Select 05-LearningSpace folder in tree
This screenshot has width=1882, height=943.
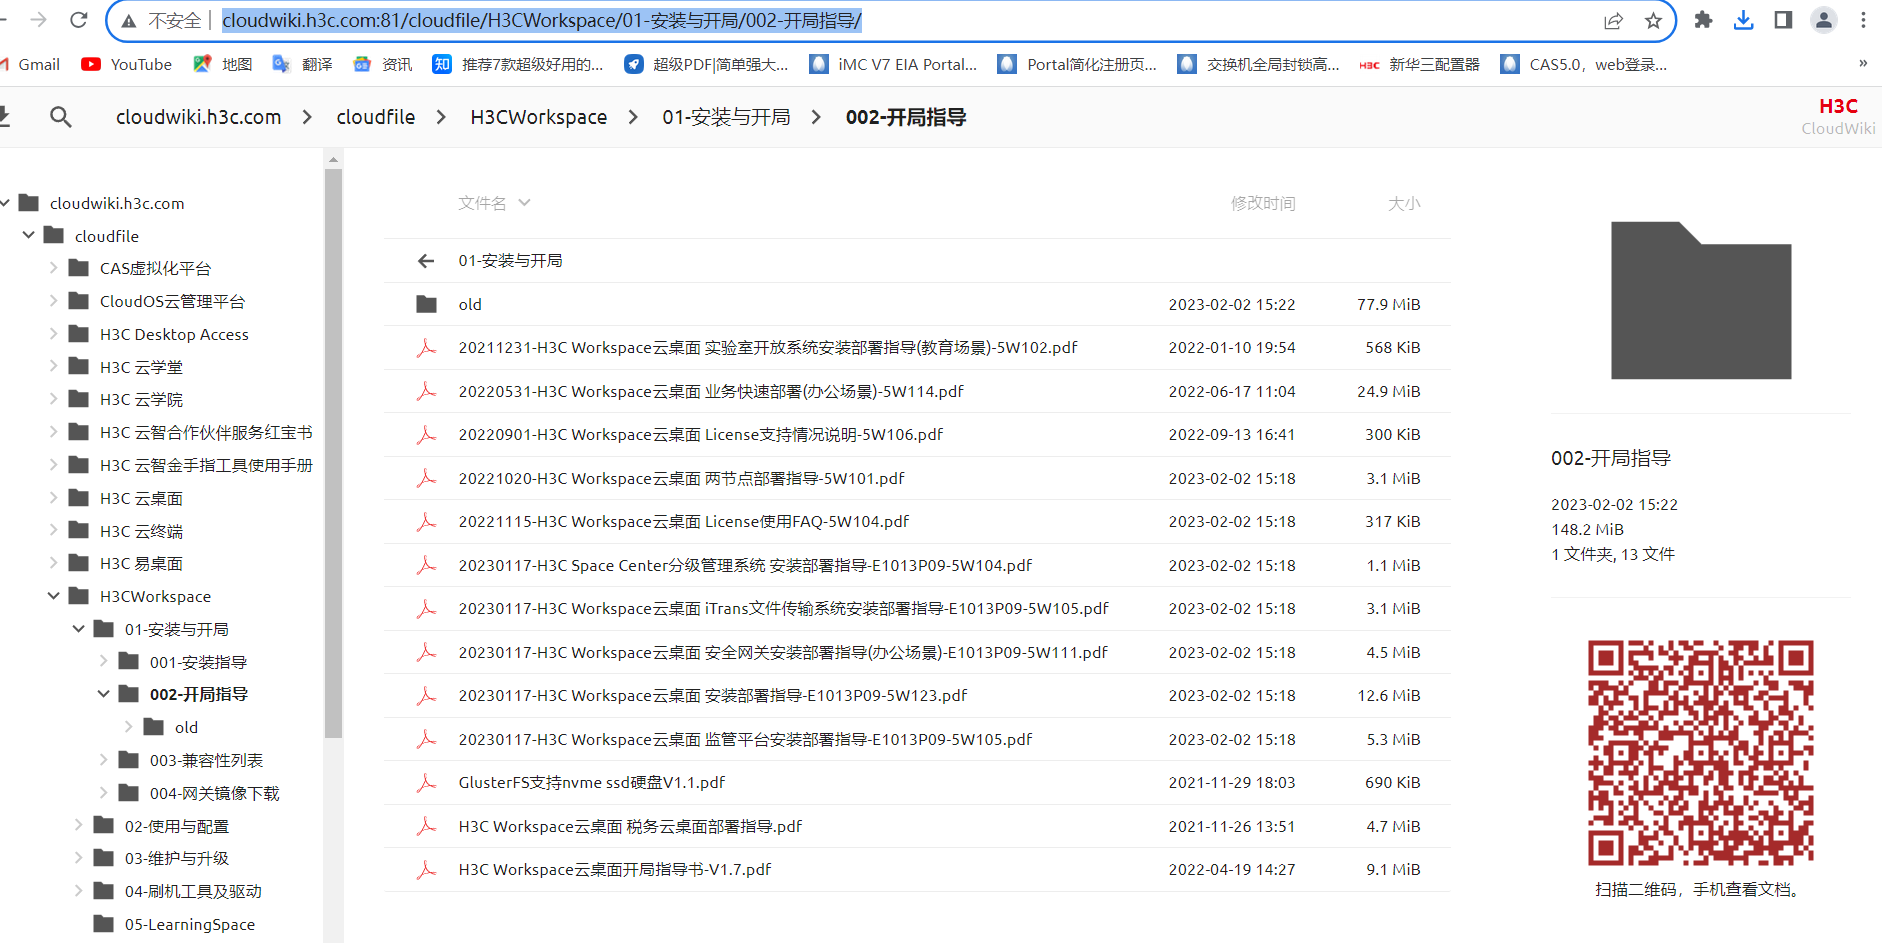pos(189,924)
